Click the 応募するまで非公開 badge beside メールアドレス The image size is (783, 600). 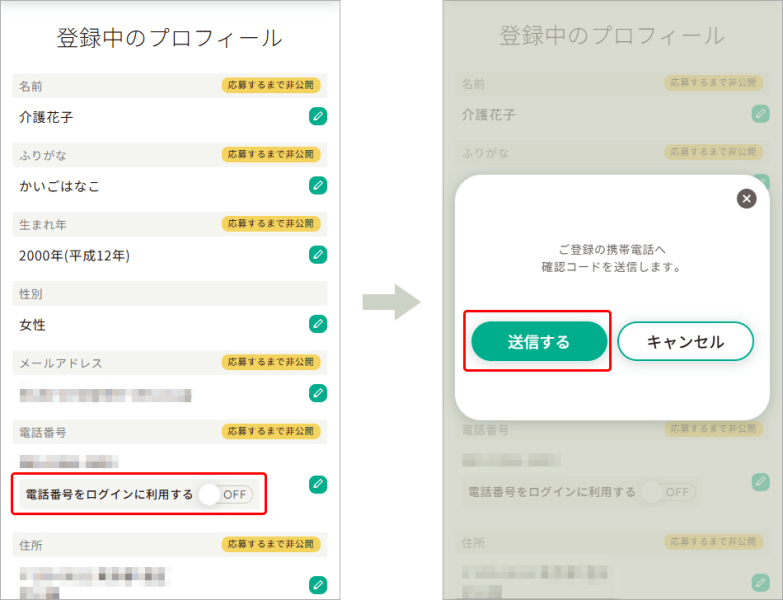pos(271,362)
